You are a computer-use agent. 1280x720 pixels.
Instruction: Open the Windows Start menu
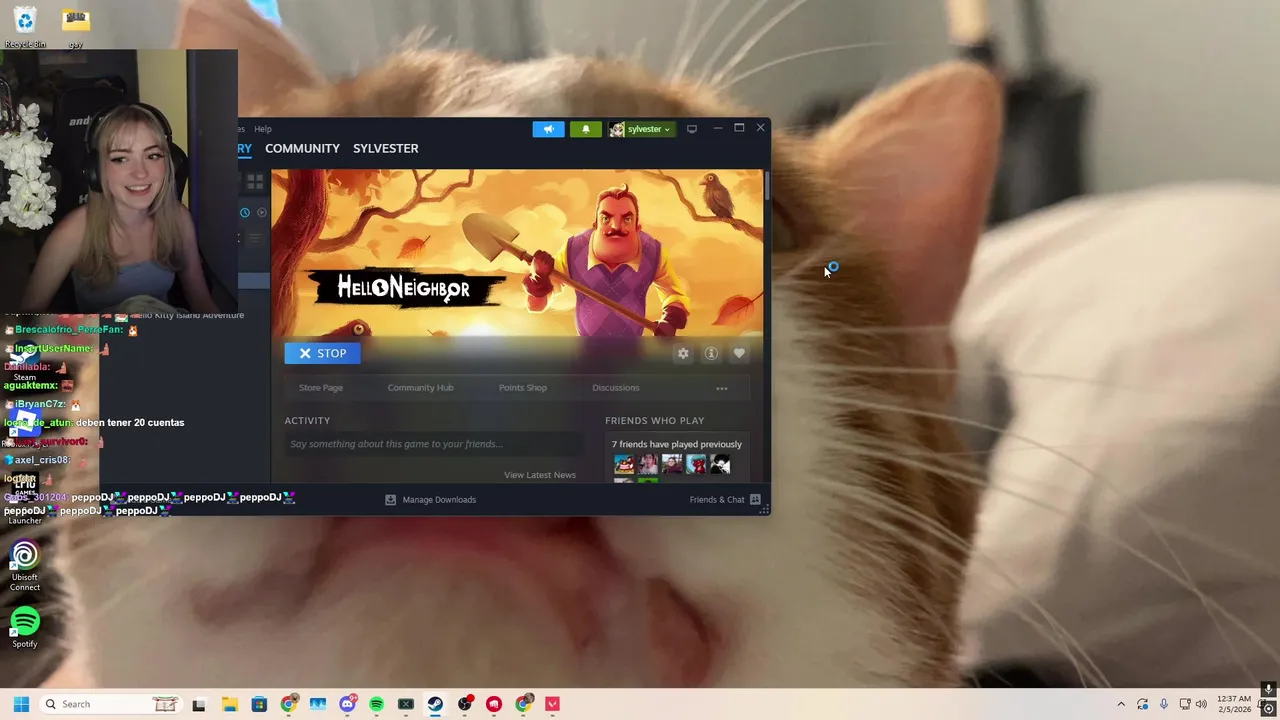point(21,704)
